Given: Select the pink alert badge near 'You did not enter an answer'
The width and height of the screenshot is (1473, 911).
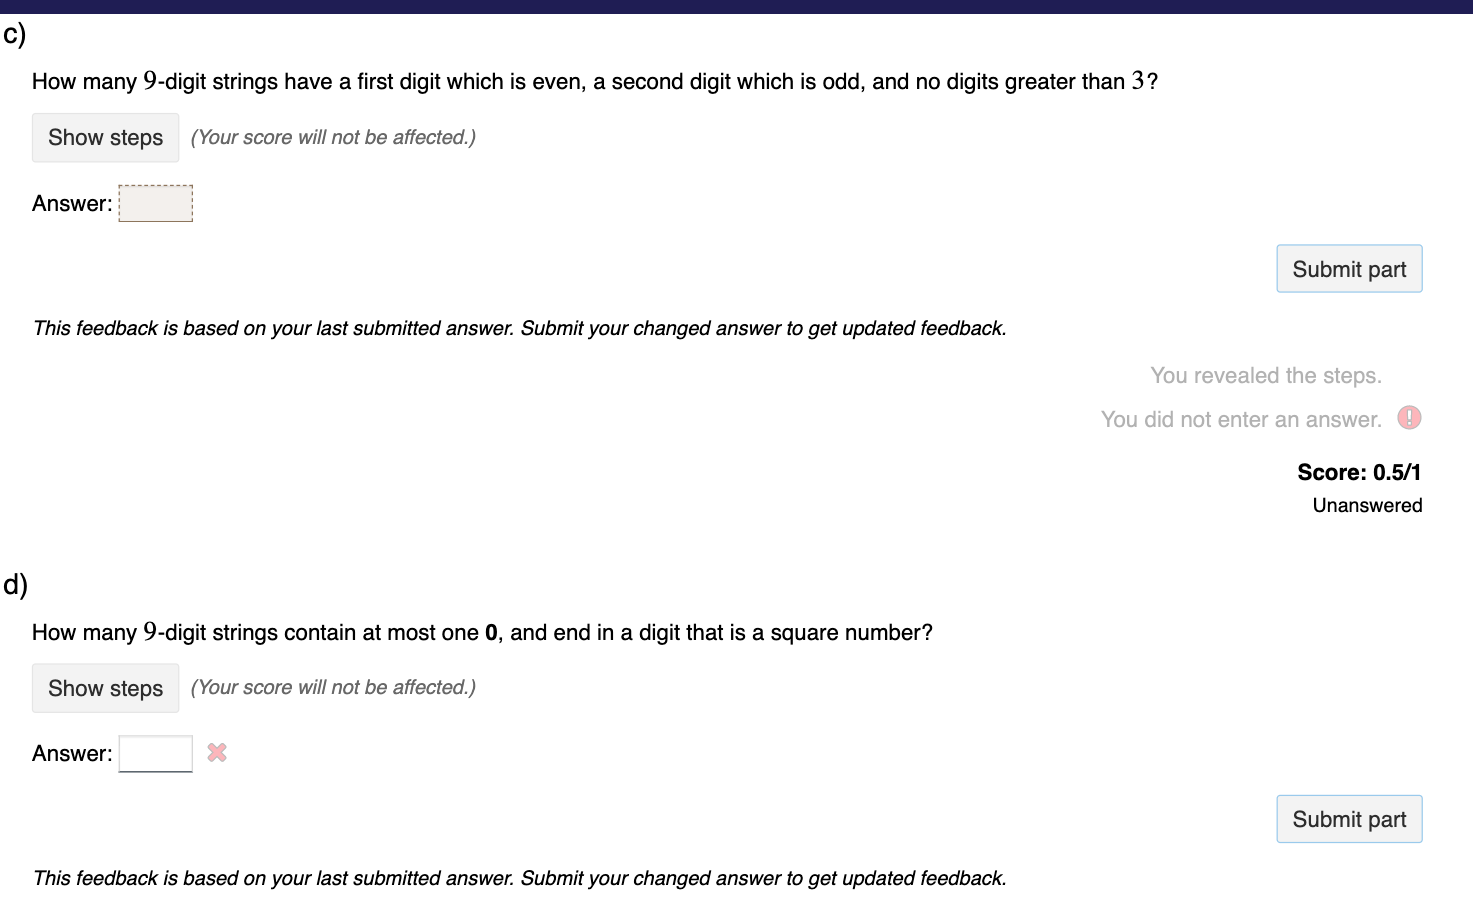Looking at the screenshot, I should 1409,418.
